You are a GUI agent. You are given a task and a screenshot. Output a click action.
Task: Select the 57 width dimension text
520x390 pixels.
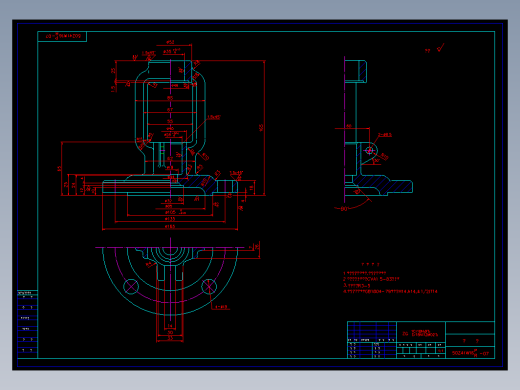click(x=170, y=110)
